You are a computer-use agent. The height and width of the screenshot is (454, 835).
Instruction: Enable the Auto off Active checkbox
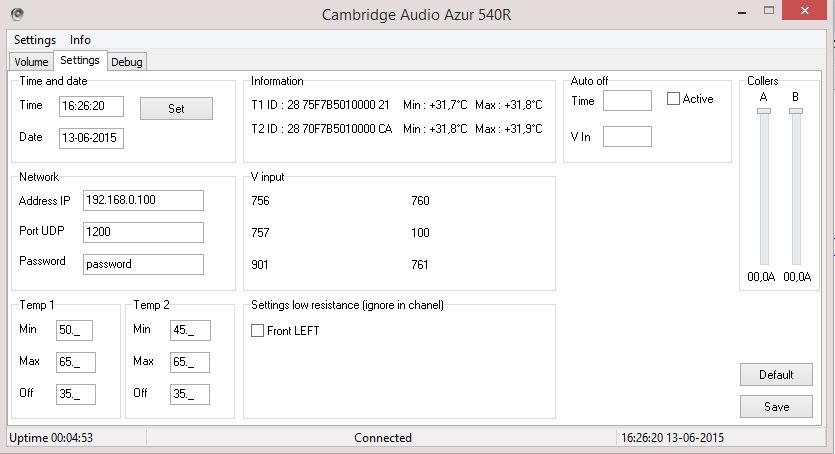[673, 99]
